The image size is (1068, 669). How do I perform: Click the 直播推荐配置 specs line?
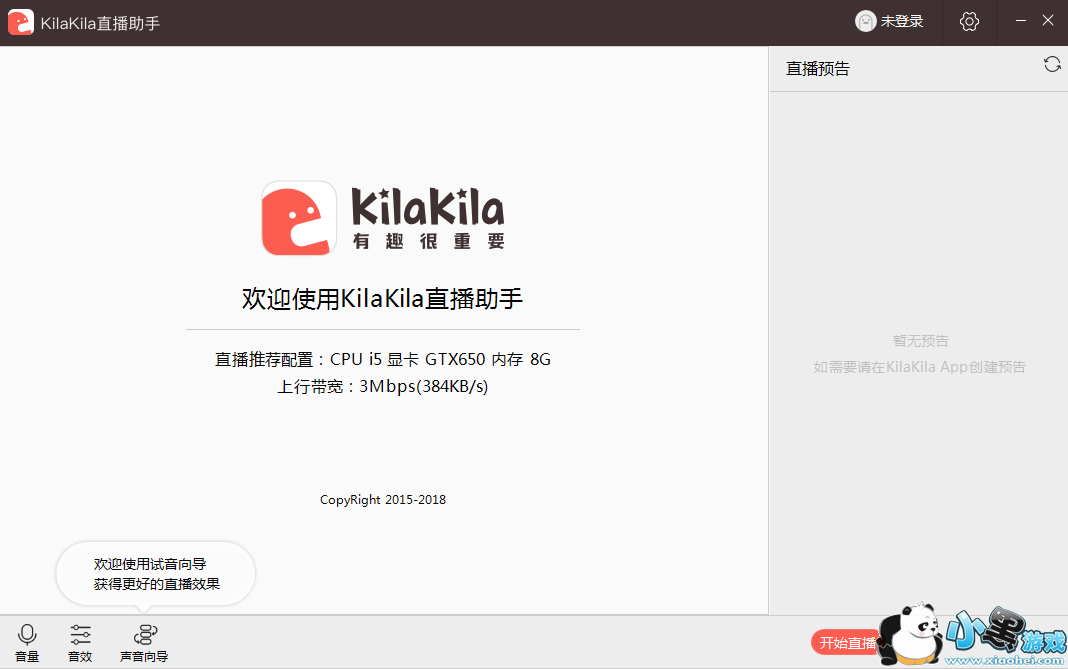coord(383,359)
